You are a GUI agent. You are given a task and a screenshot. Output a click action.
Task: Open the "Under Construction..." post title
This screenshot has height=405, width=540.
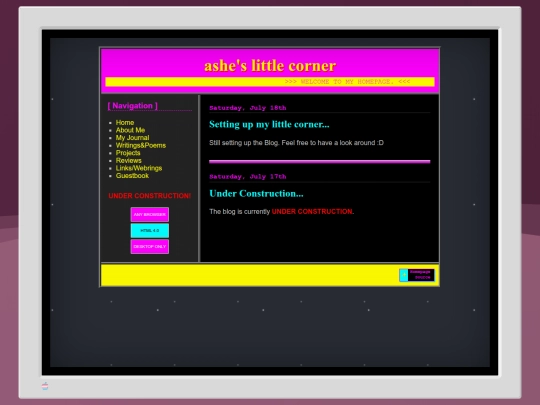point(256,194)
